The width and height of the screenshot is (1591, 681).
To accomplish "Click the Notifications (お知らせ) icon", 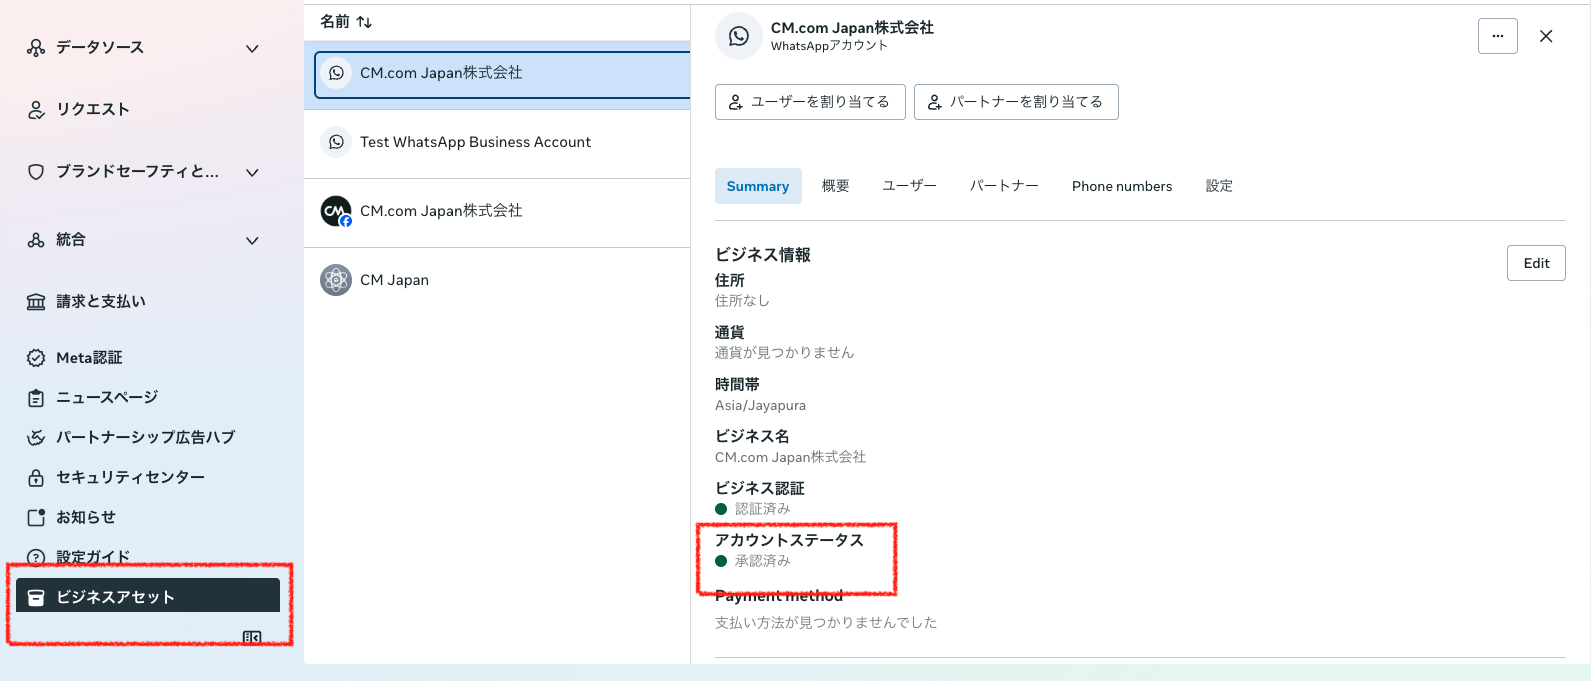I will tap(36, 518).
